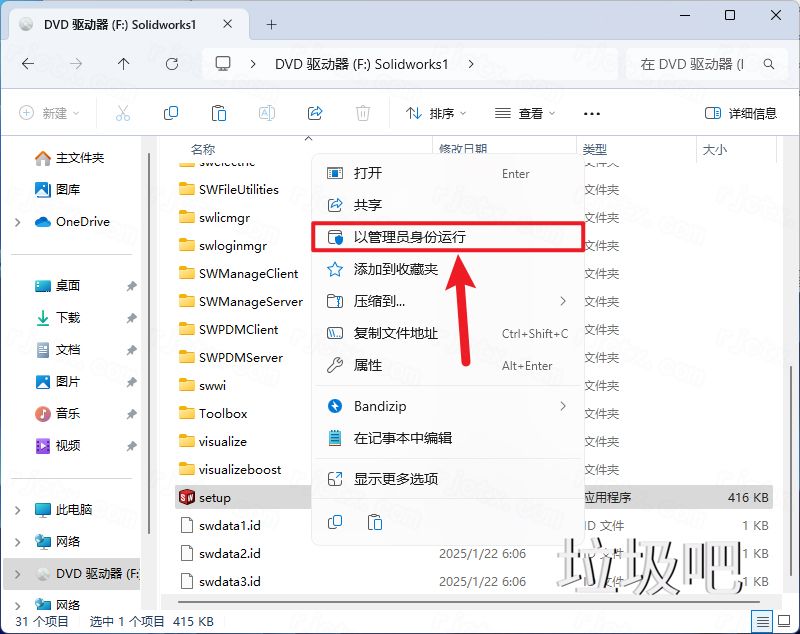This screenshot has height=634, width=800.
Task: Expand 此电脑 in the sidebar
Action: click(16, 509)
